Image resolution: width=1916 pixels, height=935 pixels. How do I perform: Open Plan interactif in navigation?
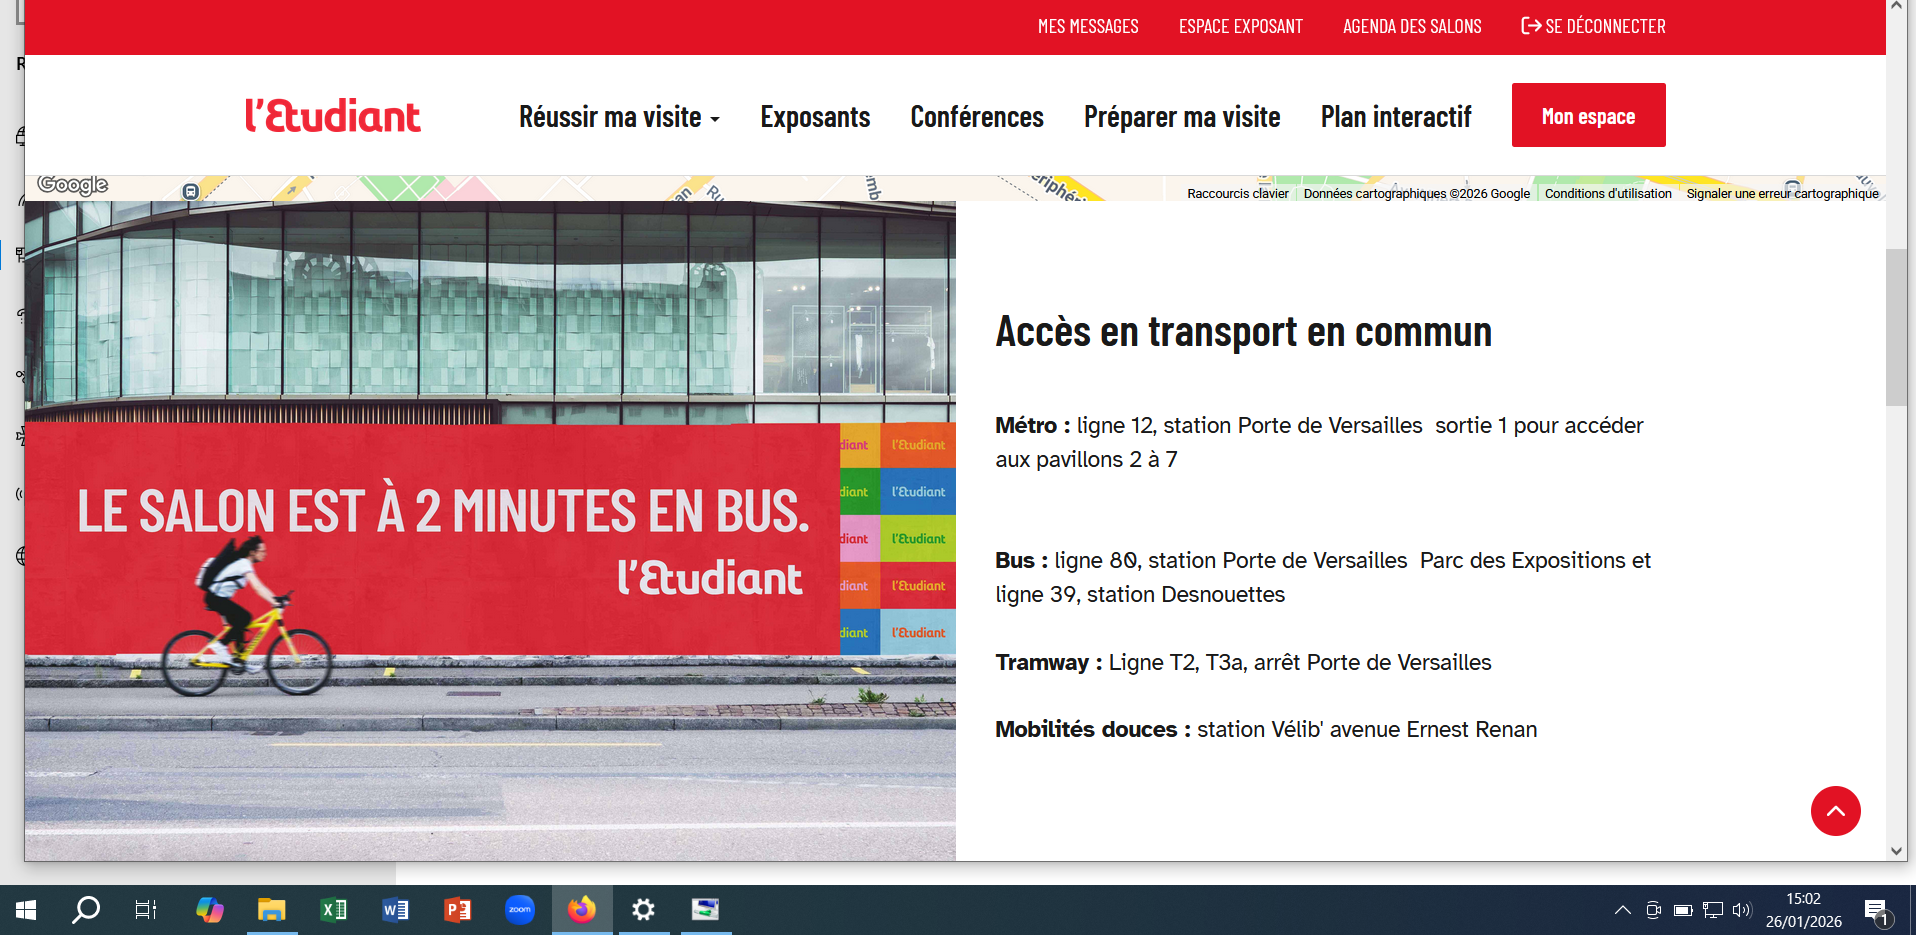(x=1395, y=117)
